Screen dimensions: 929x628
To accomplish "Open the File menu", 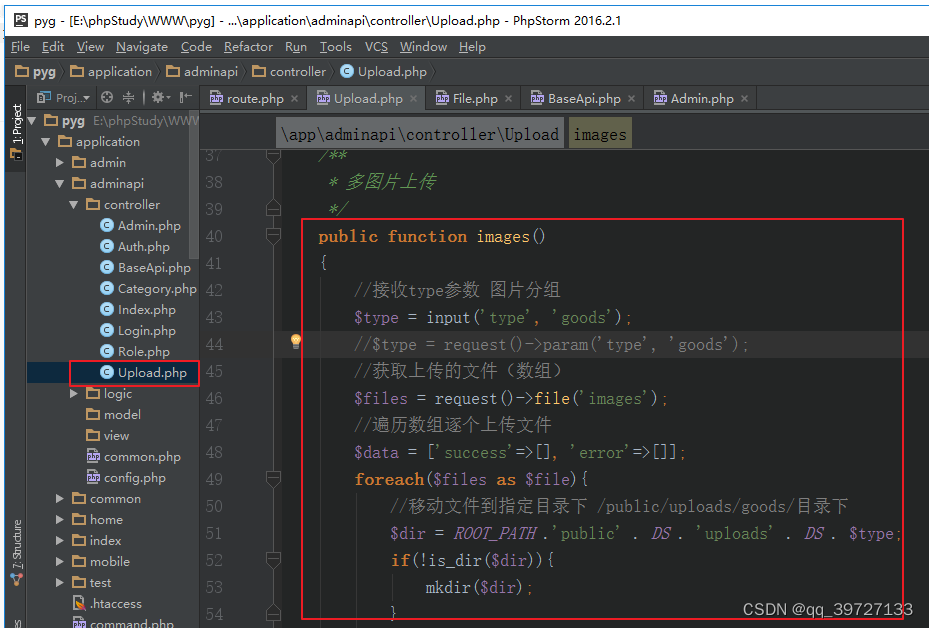I will click(x=20, y=47).
